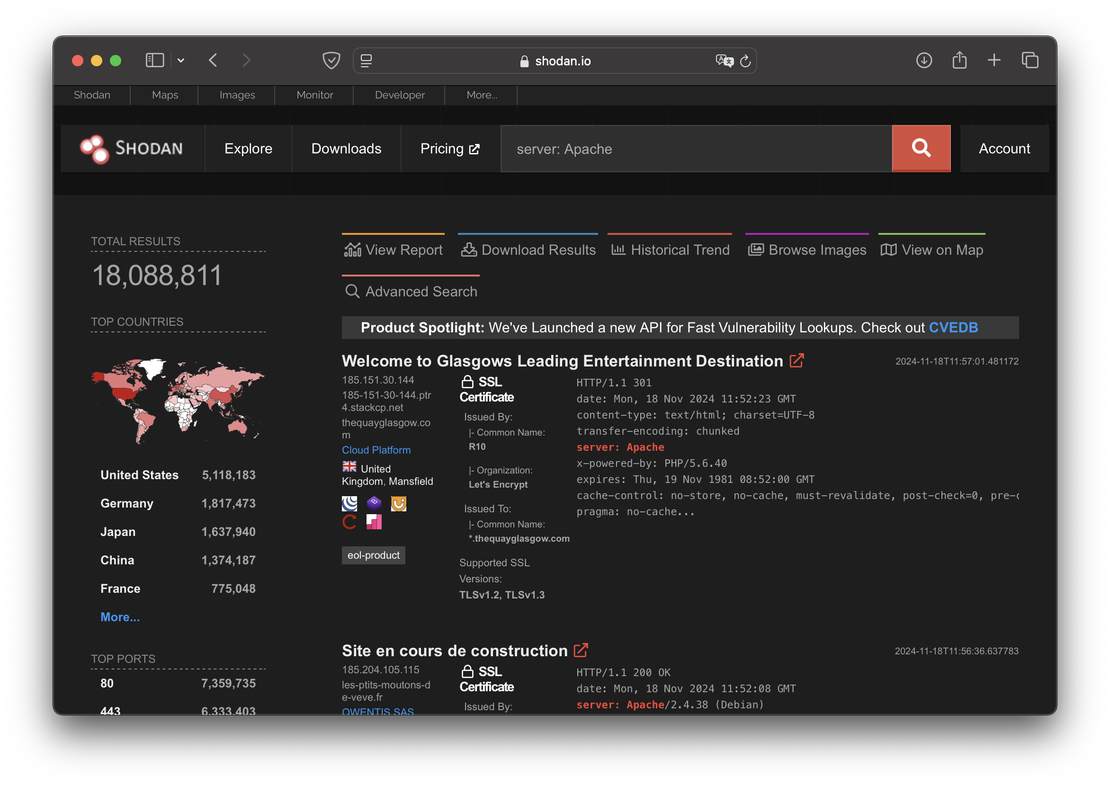This screenshot has height=785, width=1110.
Task: Expand More... in the top navigation
Action: tap(481, 94)
